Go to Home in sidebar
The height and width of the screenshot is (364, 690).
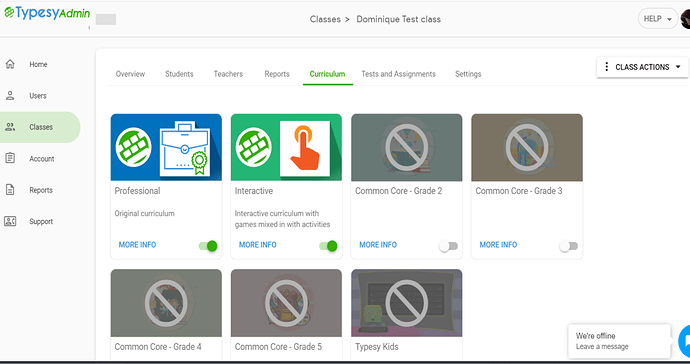point(38,64)
